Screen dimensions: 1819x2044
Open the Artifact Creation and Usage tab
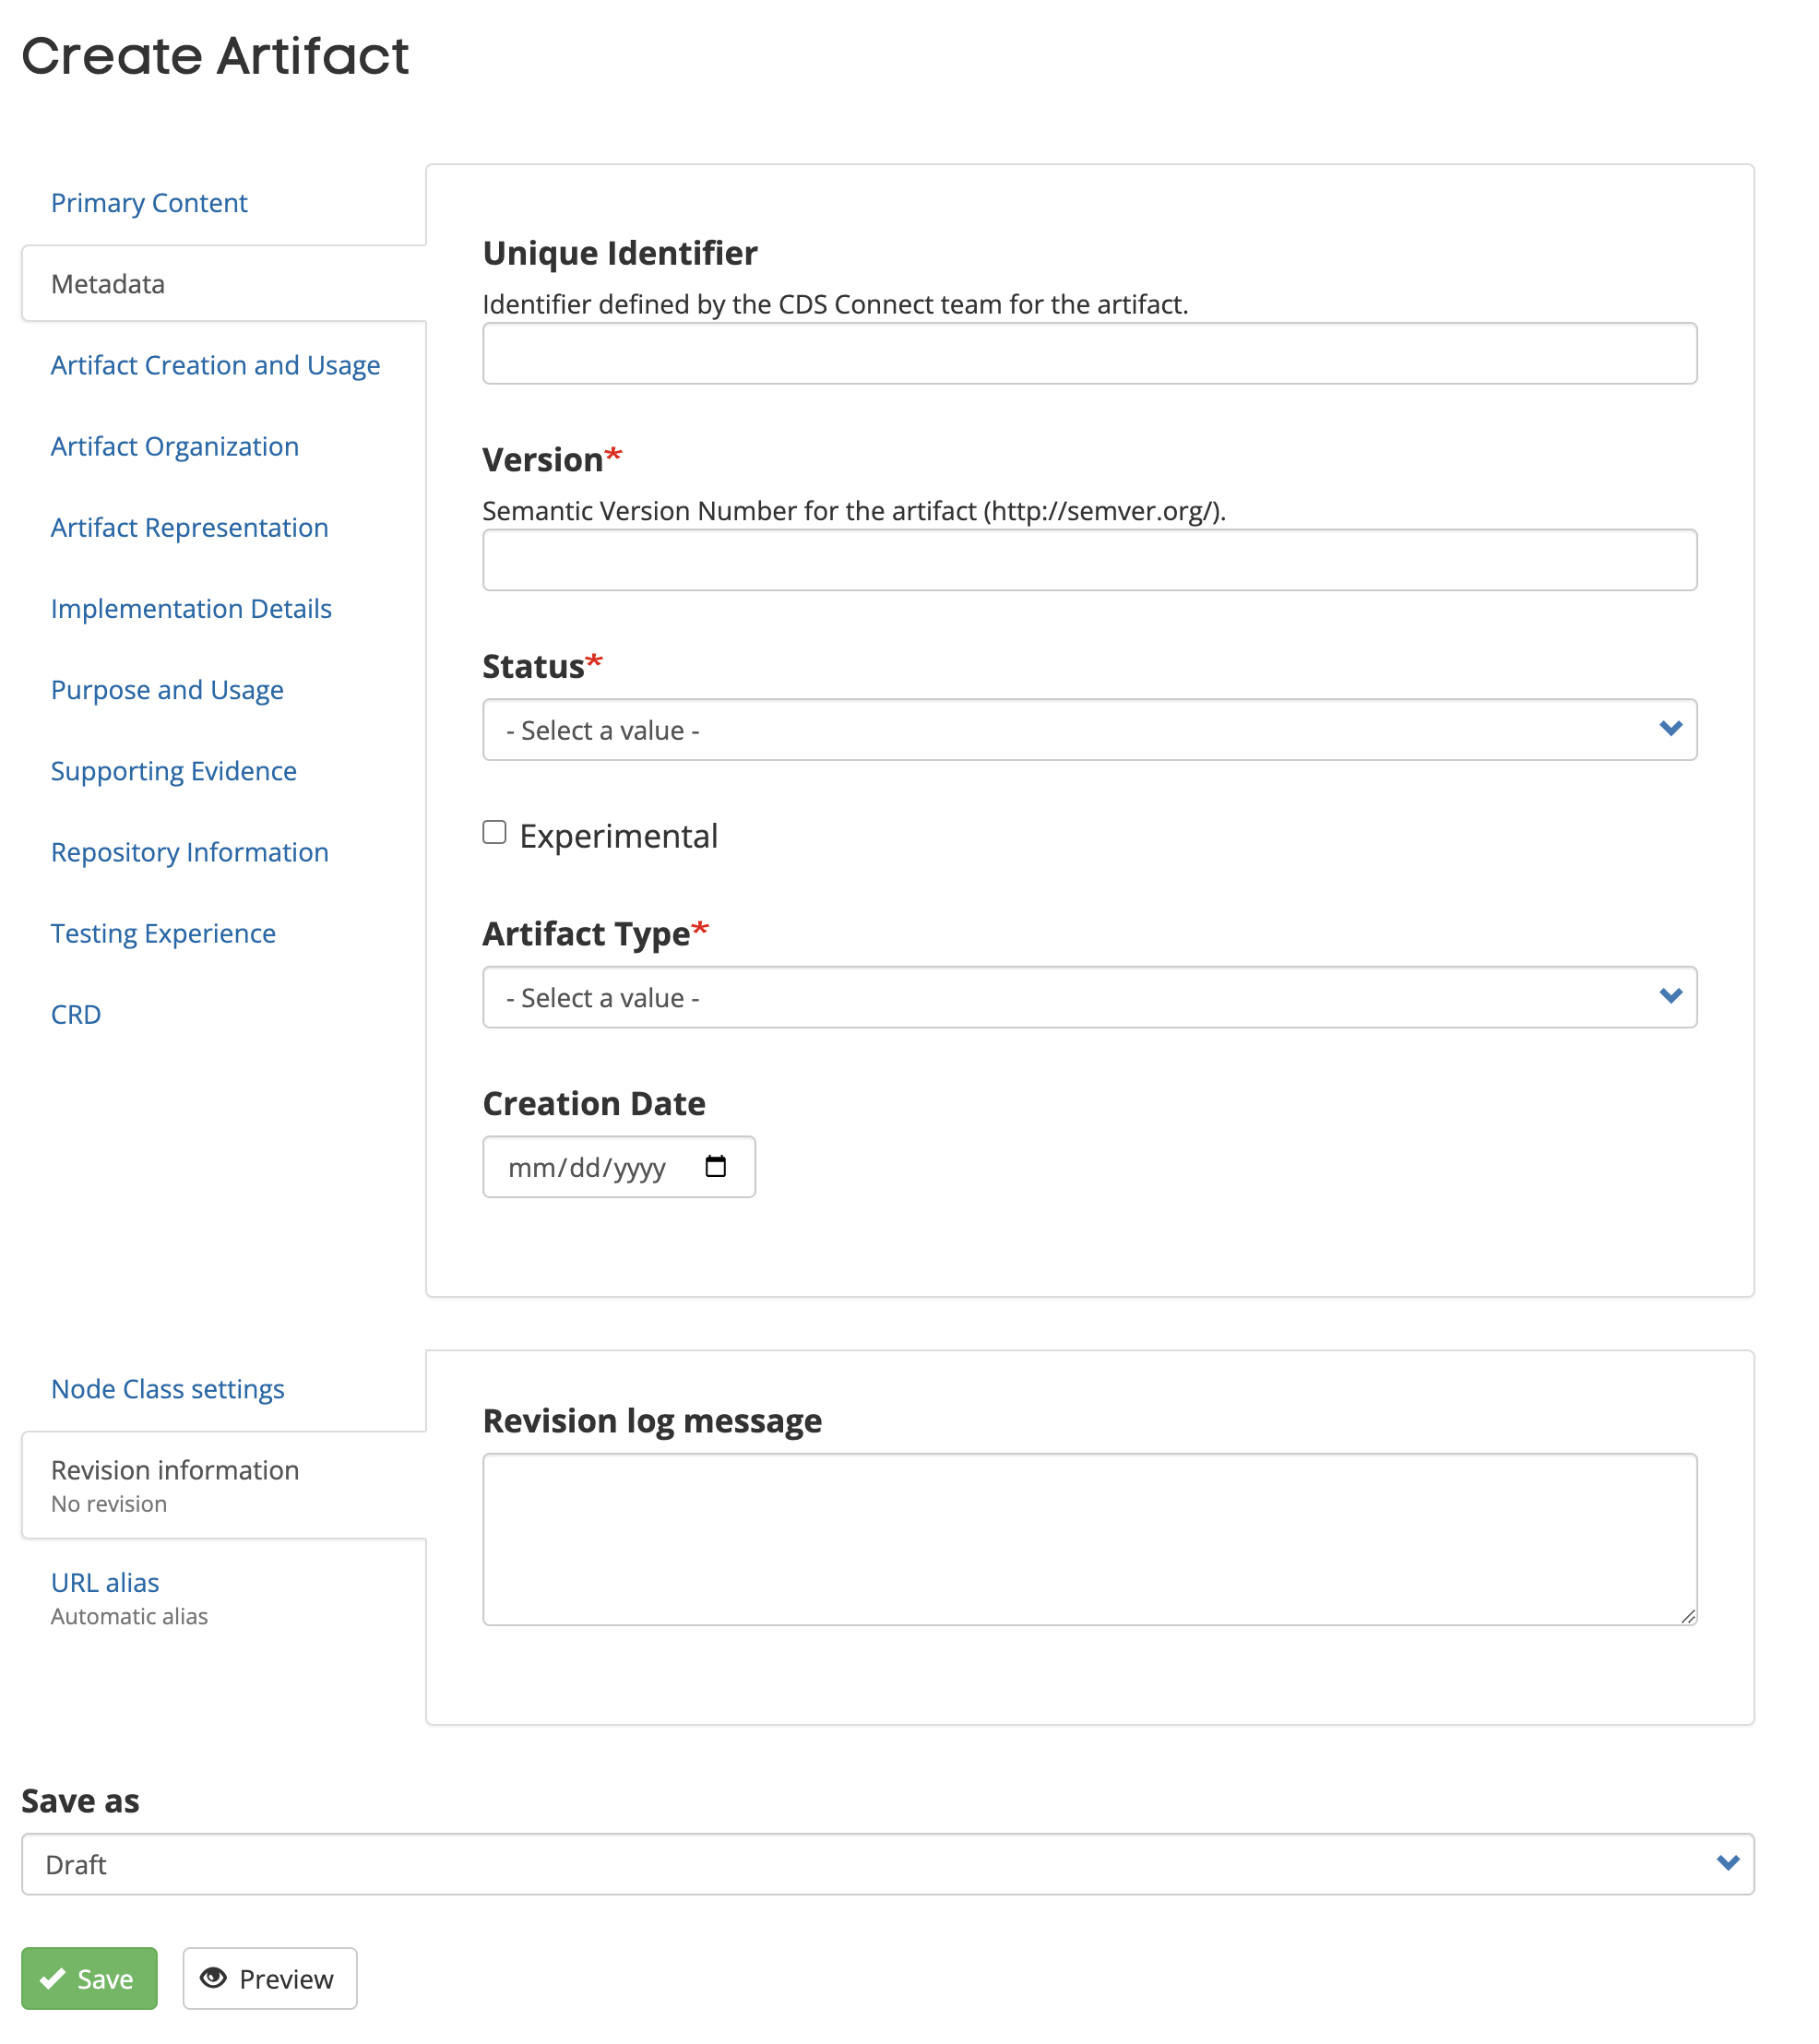click(x=215, y=365)
